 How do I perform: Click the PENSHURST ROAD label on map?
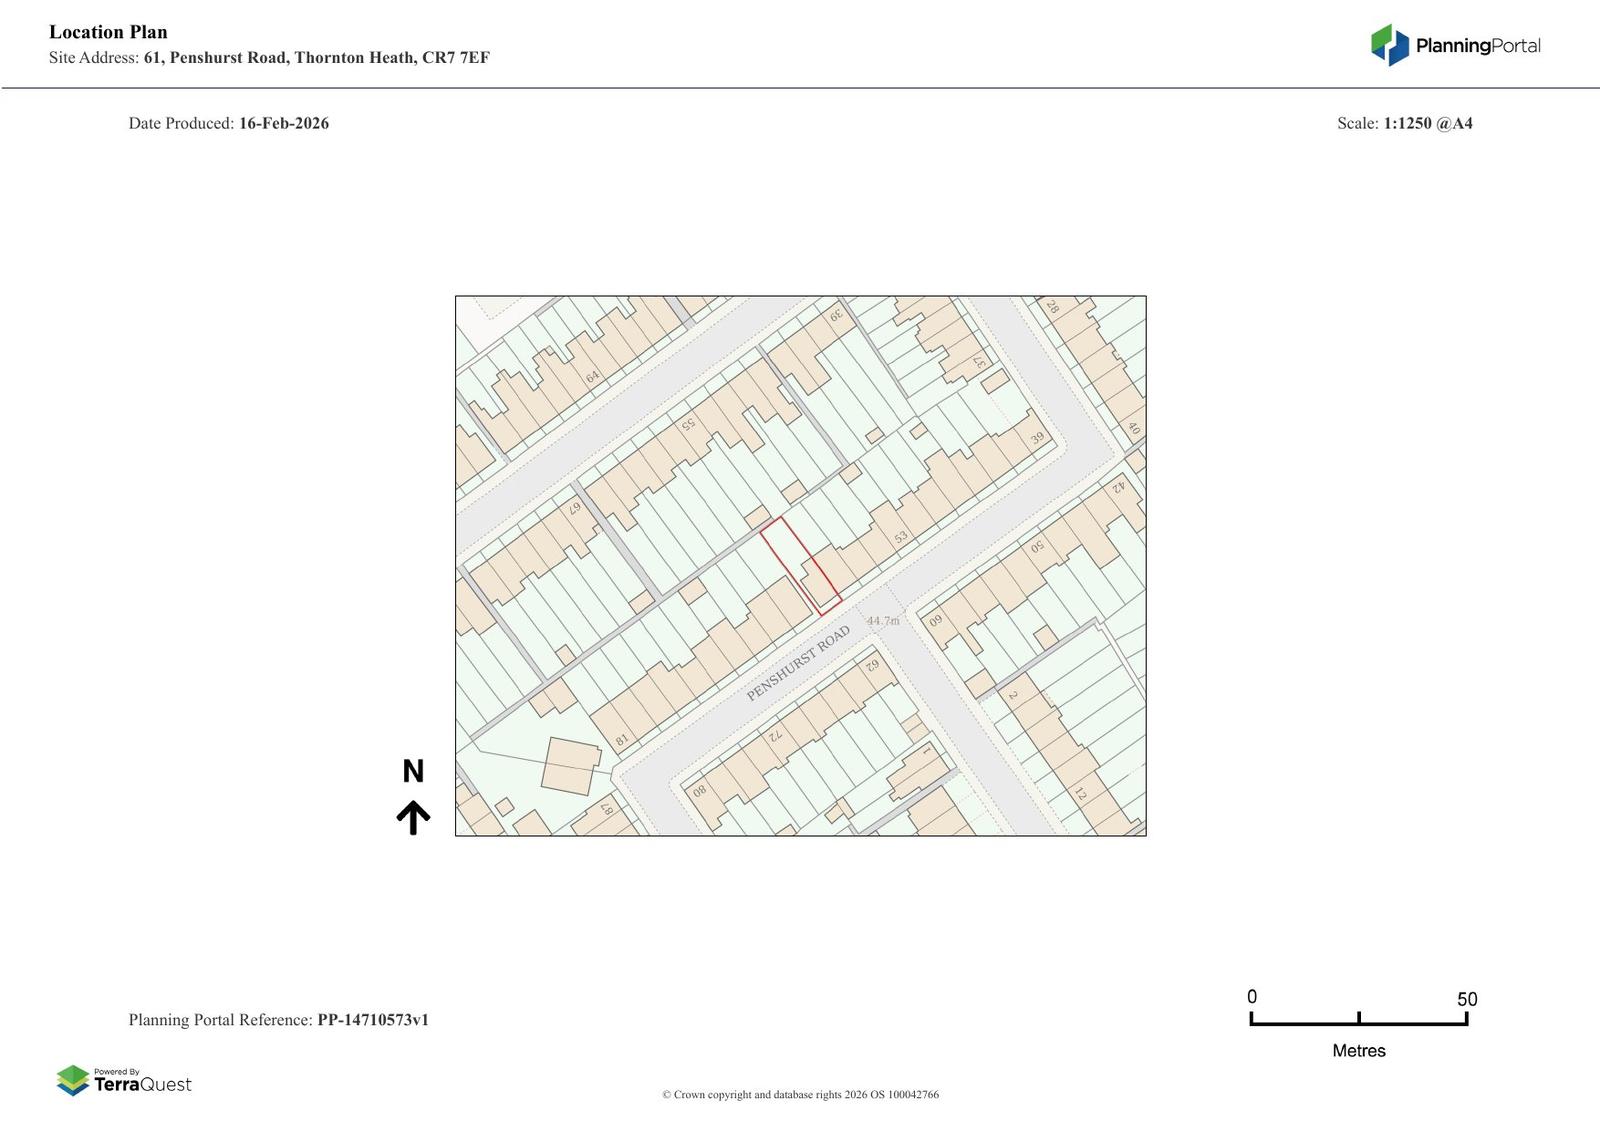click(798, 663)
